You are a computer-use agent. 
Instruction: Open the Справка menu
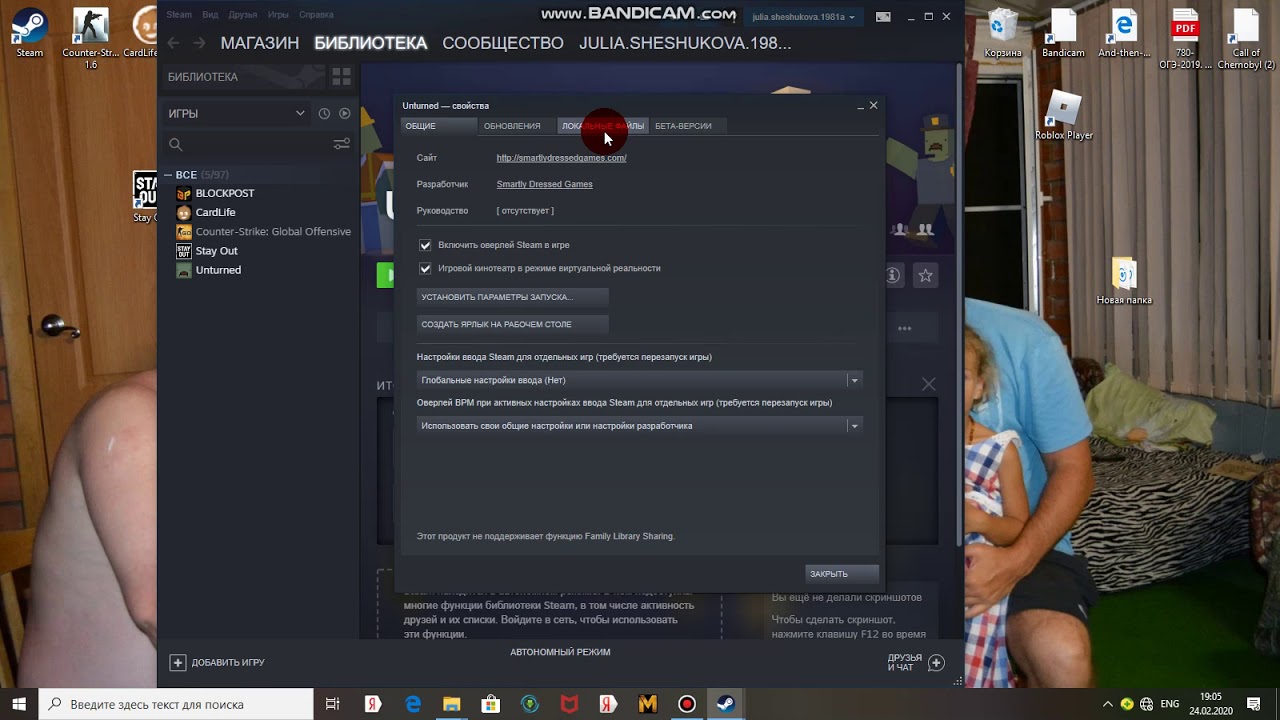(316, 15)
